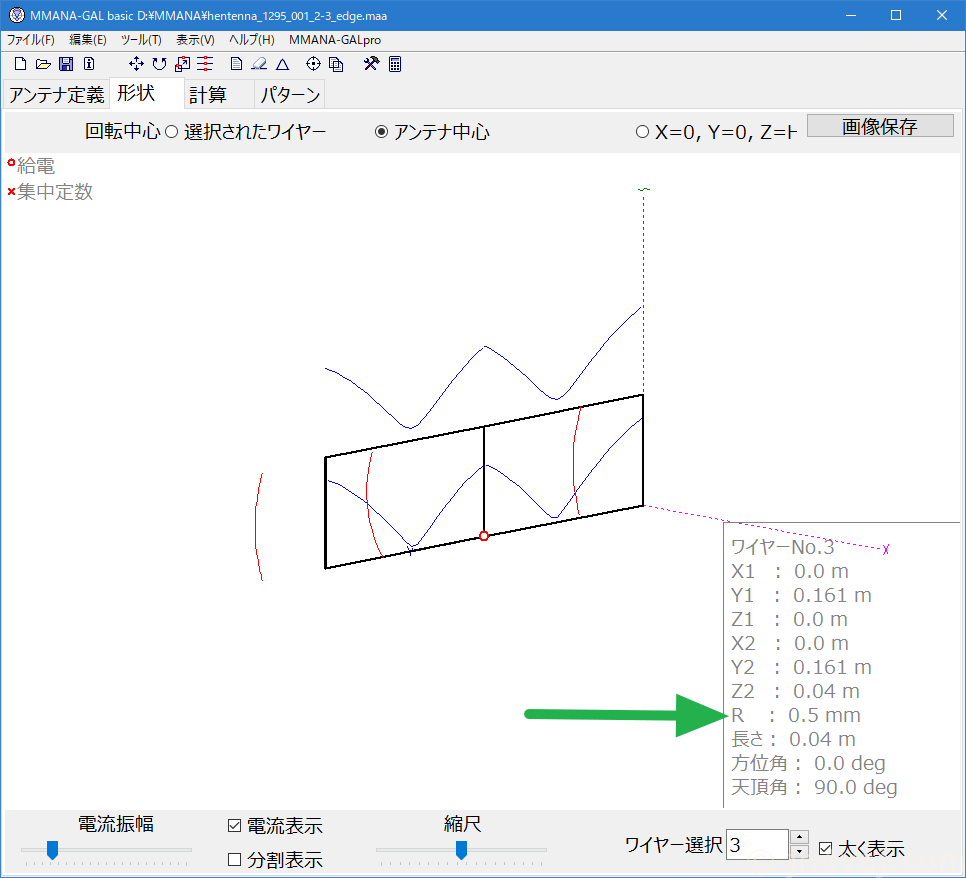Switch to the アンテナ定義 tab
Viewport: 966px width, 878px height.
point(57,95)
